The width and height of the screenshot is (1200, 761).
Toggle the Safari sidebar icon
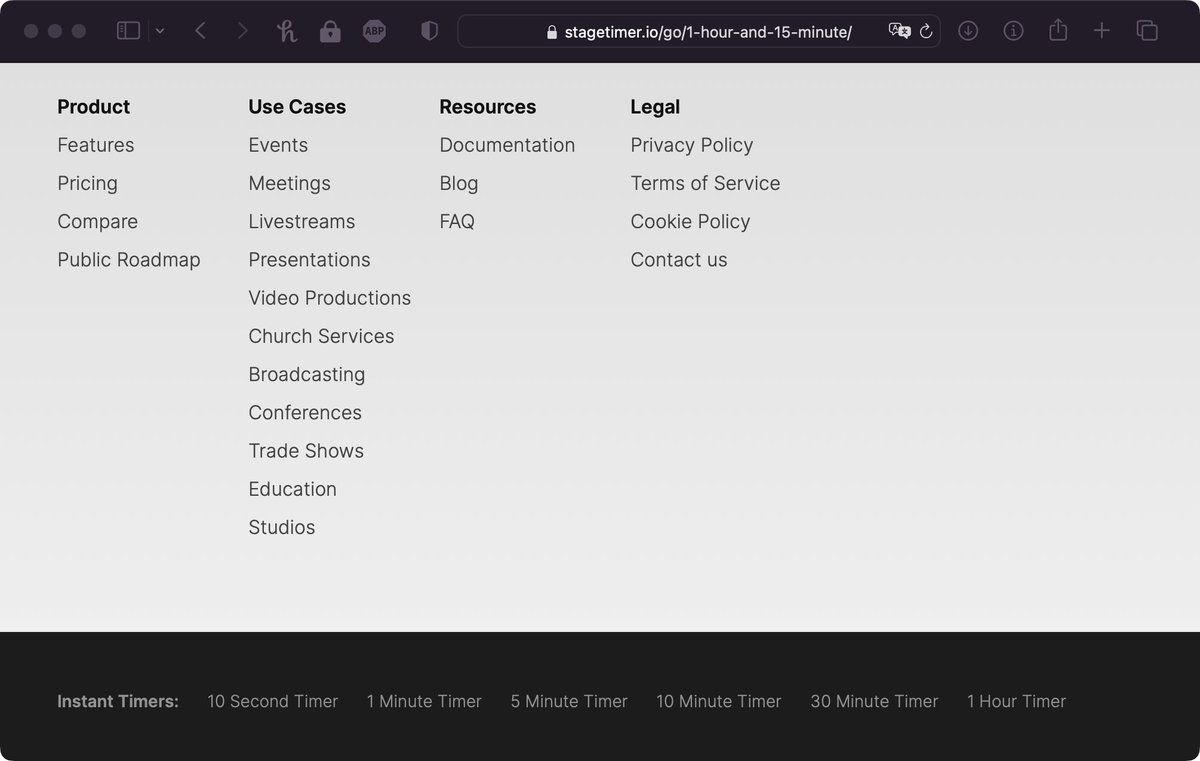(128, 31)
